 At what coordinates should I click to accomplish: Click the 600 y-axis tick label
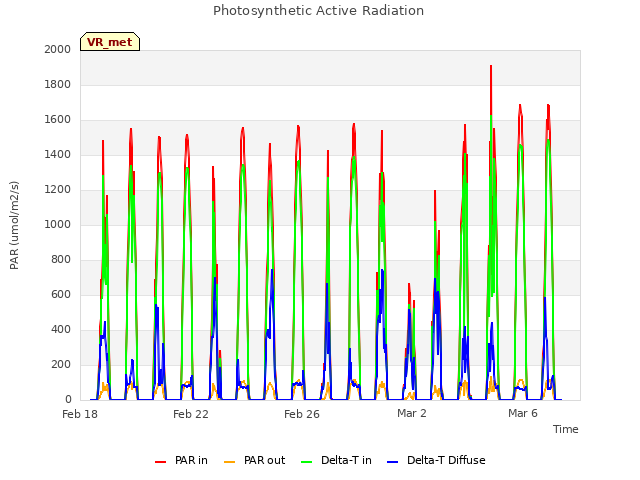click(x=61, y=295)
